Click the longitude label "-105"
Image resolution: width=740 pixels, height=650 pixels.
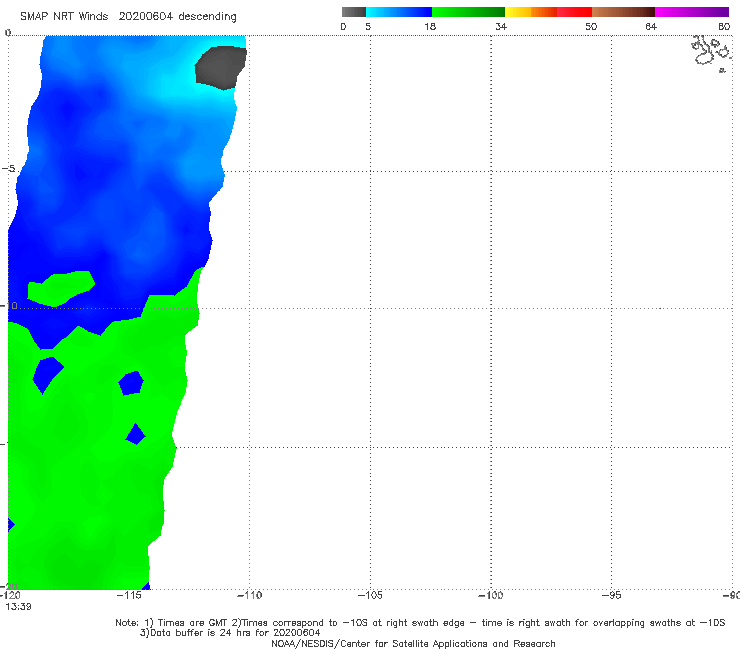(x=370, y=595)
